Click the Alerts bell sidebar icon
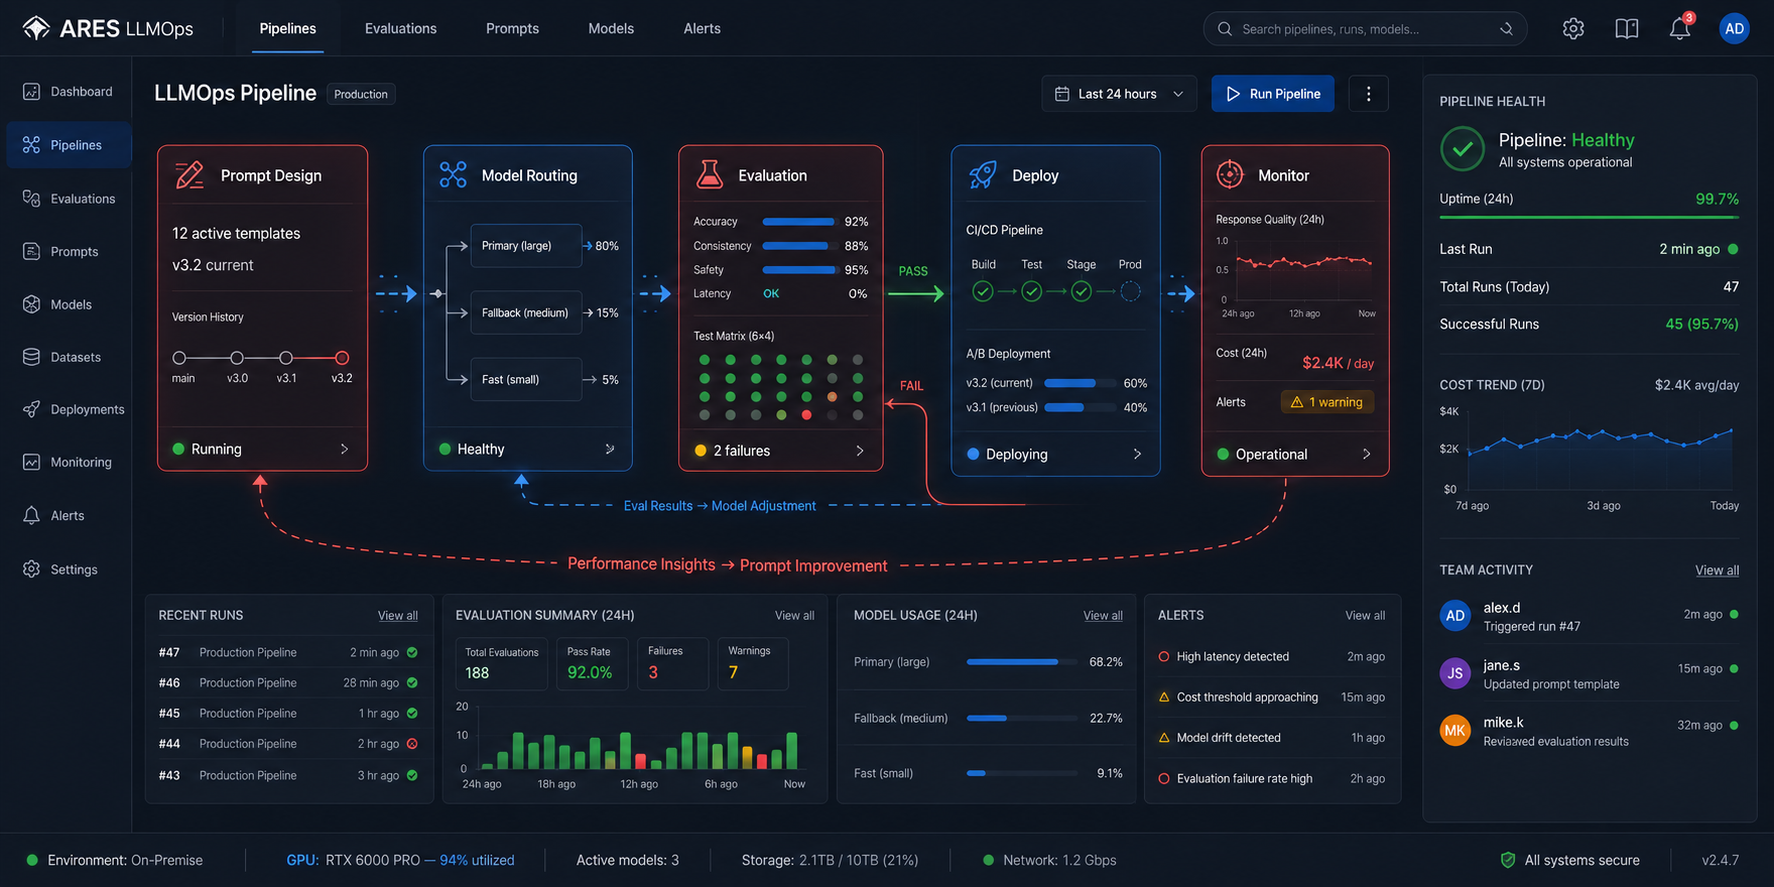Viewport: 1774px width, 887px height. [x=31, y=515]
